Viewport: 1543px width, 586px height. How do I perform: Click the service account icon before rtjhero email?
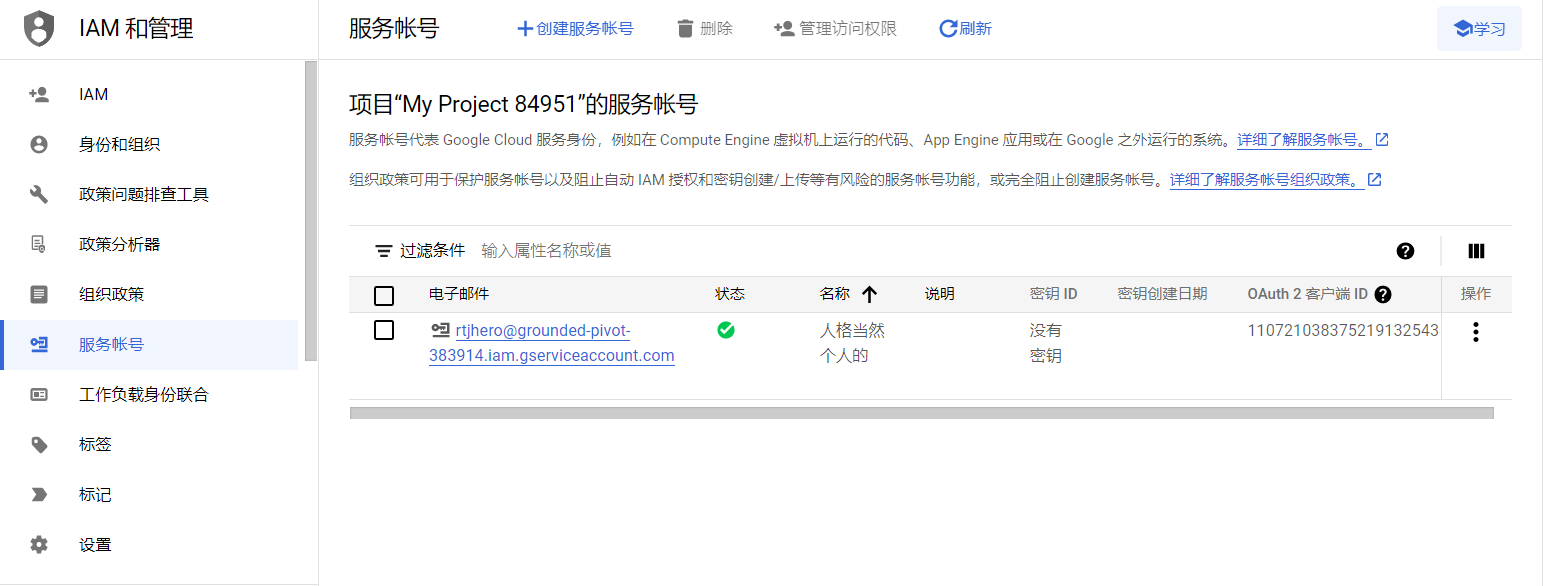pyautogui.click(x=440, y=330)
